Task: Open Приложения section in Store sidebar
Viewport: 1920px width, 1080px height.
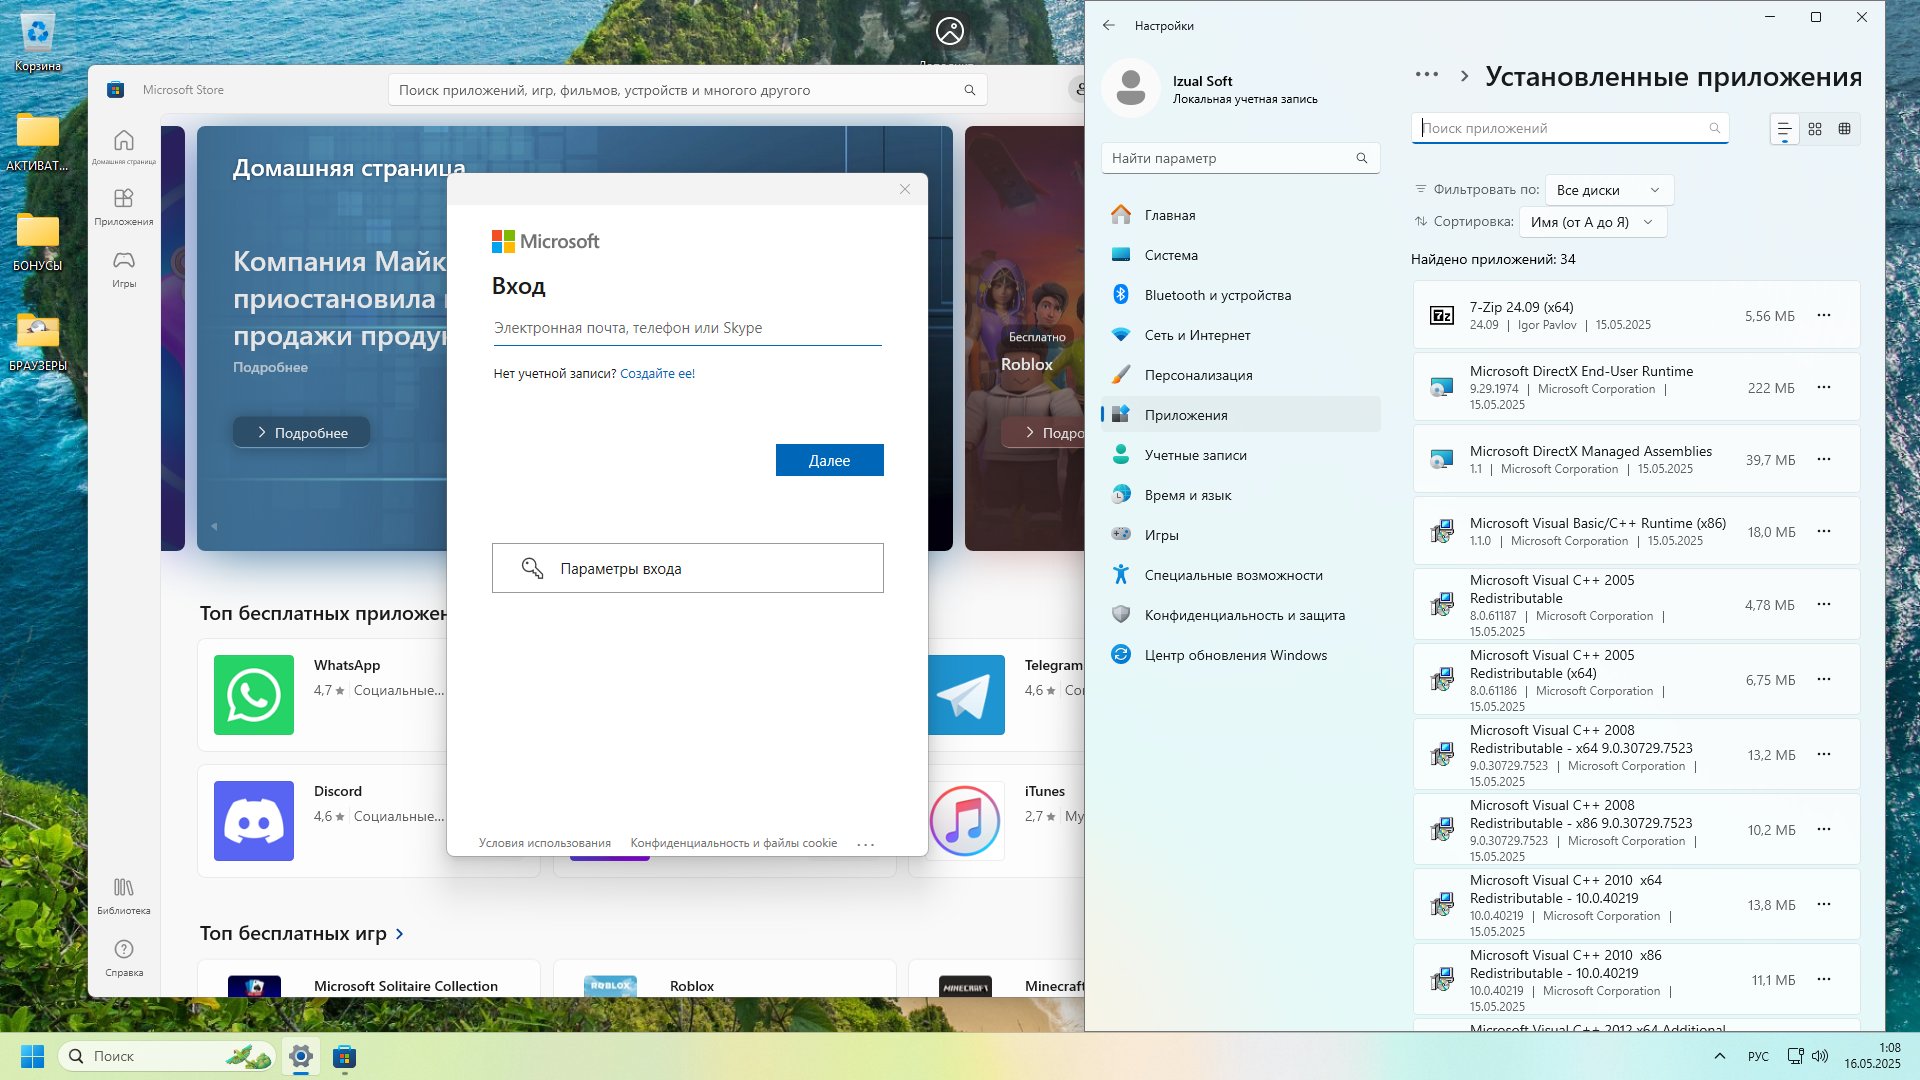Action: 124,206
